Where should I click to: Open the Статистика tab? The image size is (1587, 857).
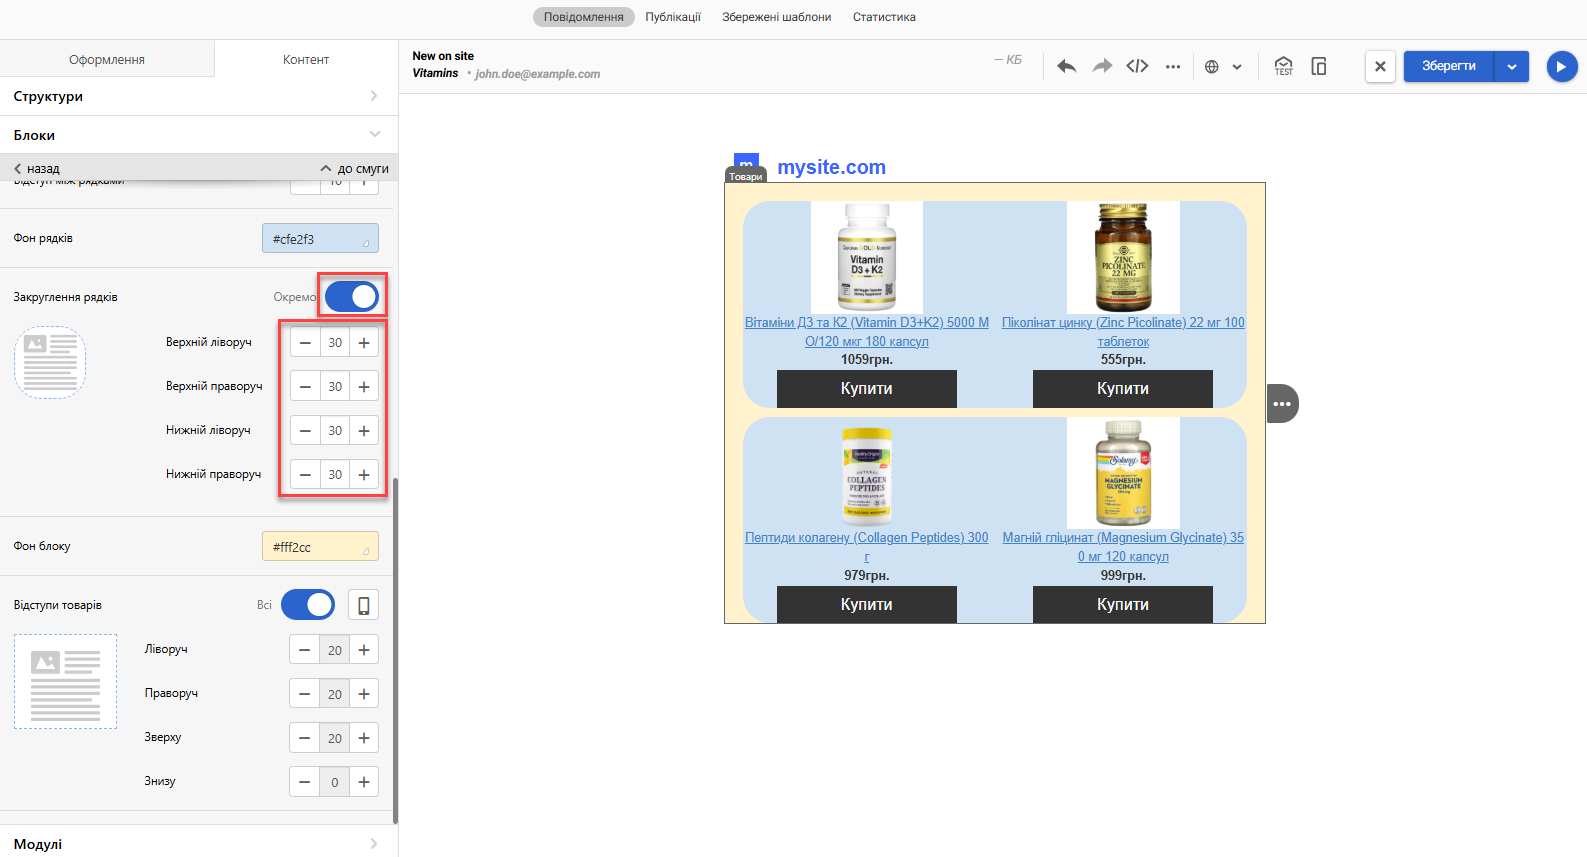[x=884, y=17]
